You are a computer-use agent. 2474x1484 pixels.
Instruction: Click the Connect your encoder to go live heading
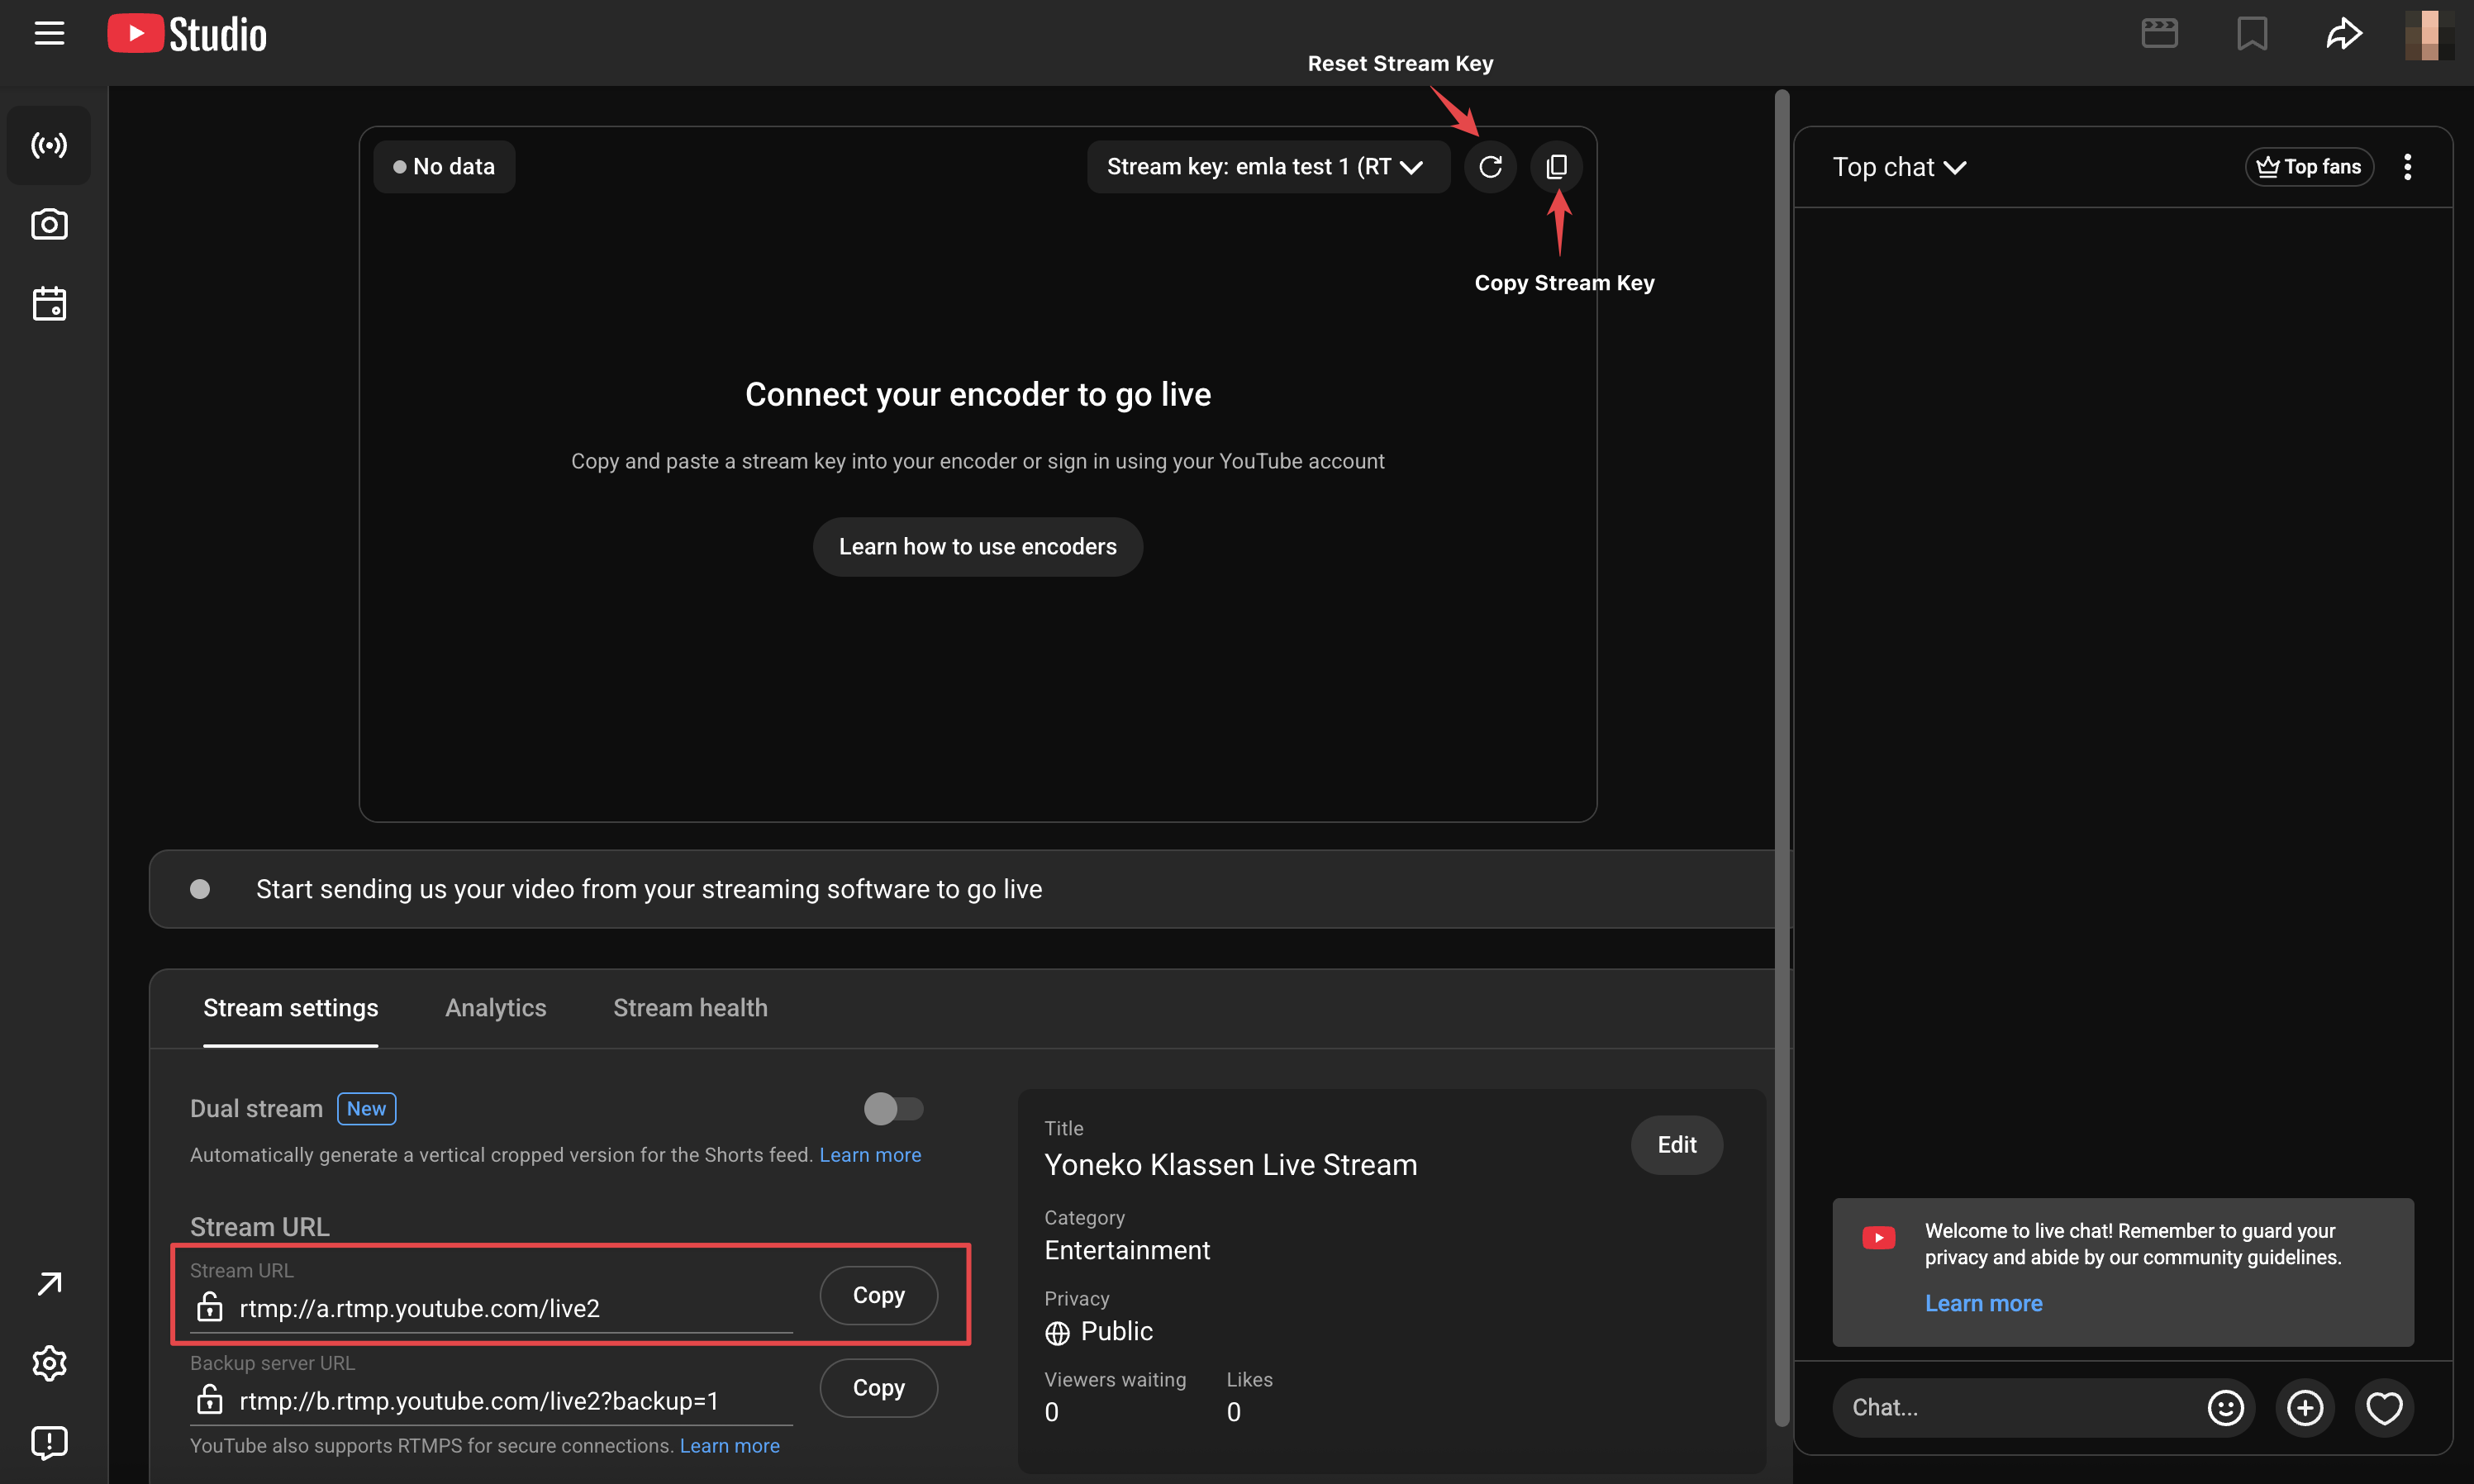click(x=977, y=395)
